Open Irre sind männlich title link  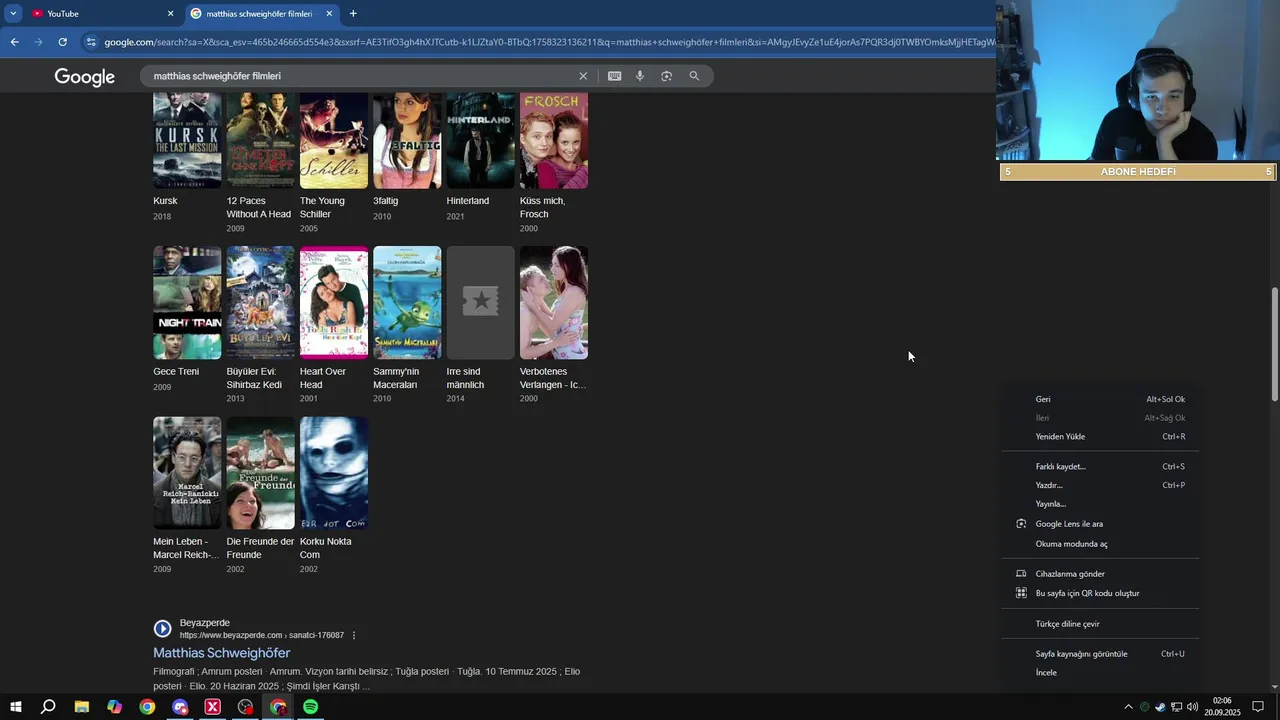[465, 378]
